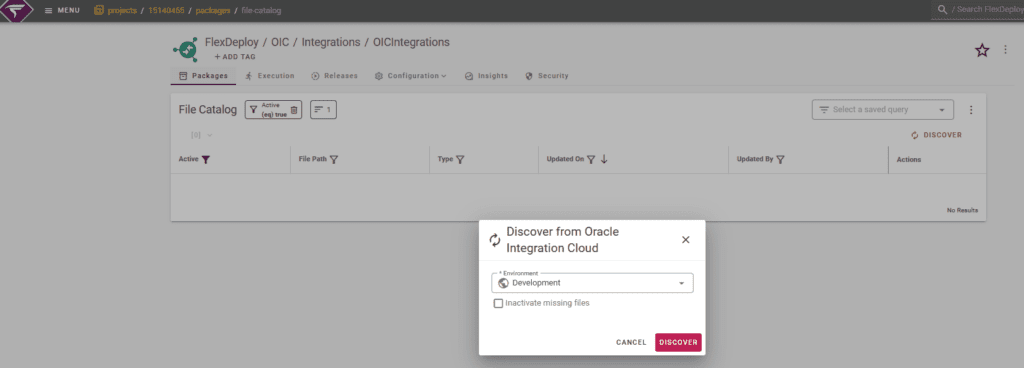Mark project as favorite with star
1024x368 pixels.
pyautogui.click(x=982, y=50)
